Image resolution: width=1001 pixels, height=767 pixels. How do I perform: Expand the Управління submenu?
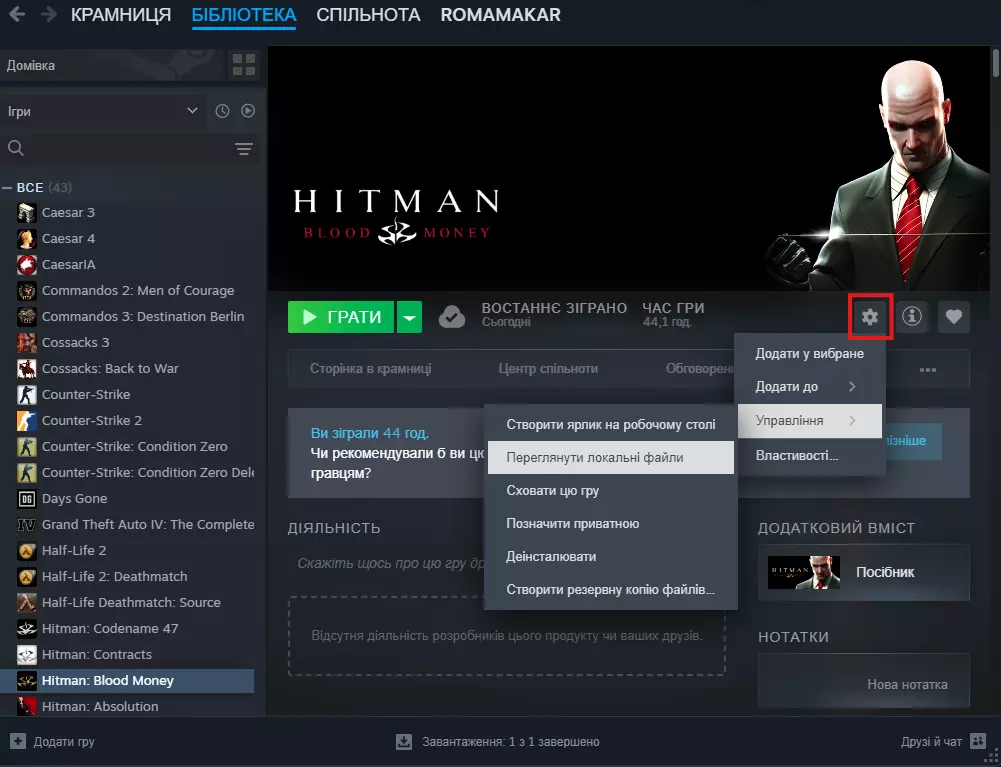click(x=810, y=421)
